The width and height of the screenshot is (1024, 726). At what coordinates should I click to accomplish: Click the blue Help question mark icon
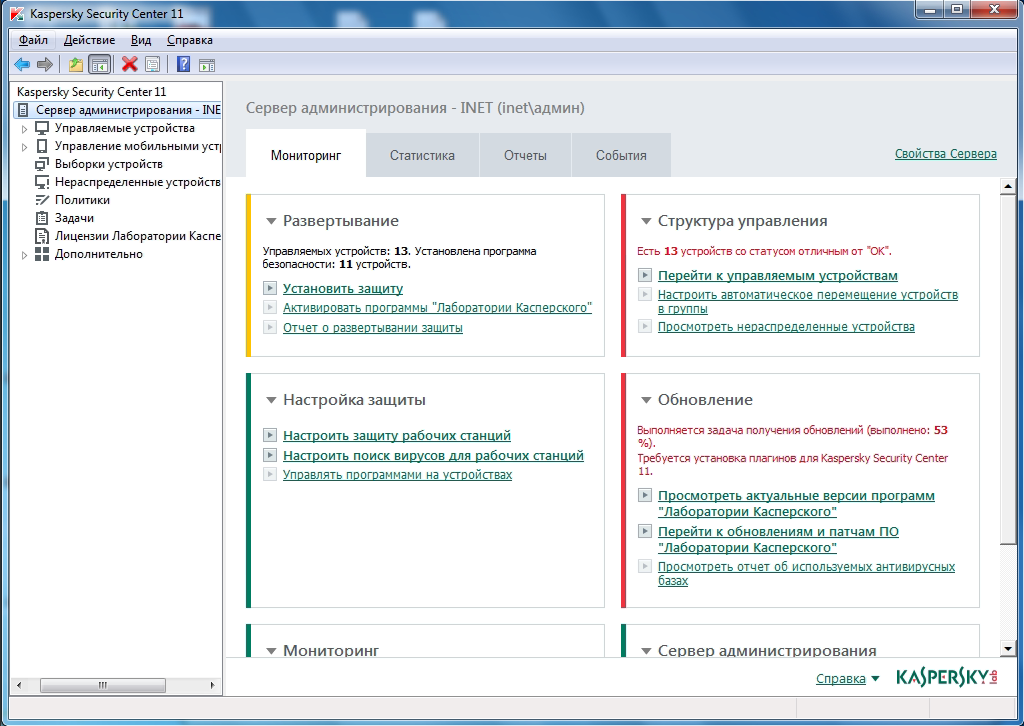(183, 64)
